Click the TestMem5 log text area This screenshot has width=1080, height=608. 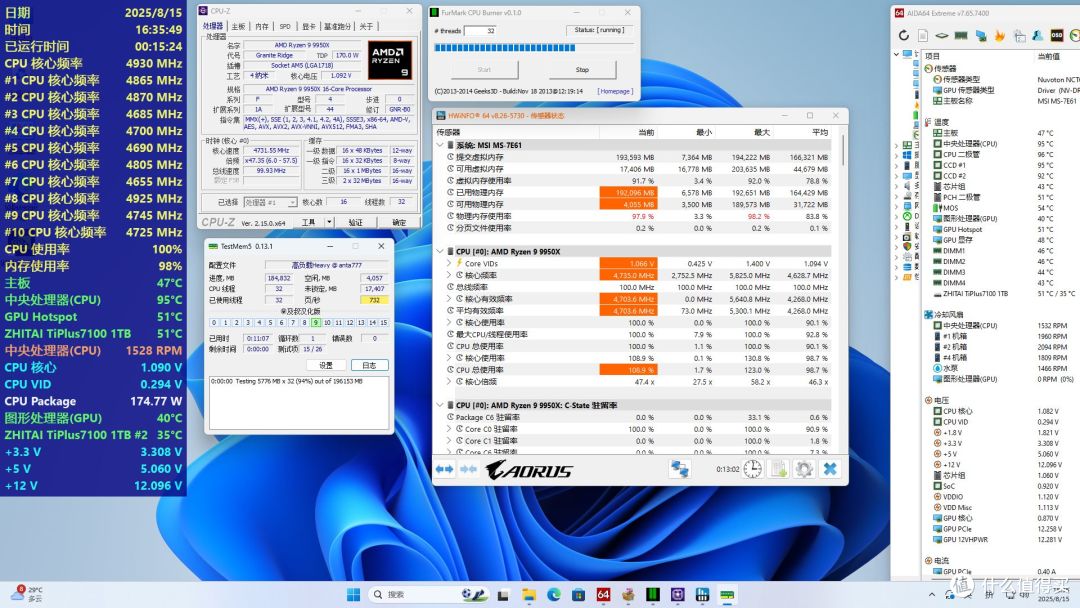299,402
